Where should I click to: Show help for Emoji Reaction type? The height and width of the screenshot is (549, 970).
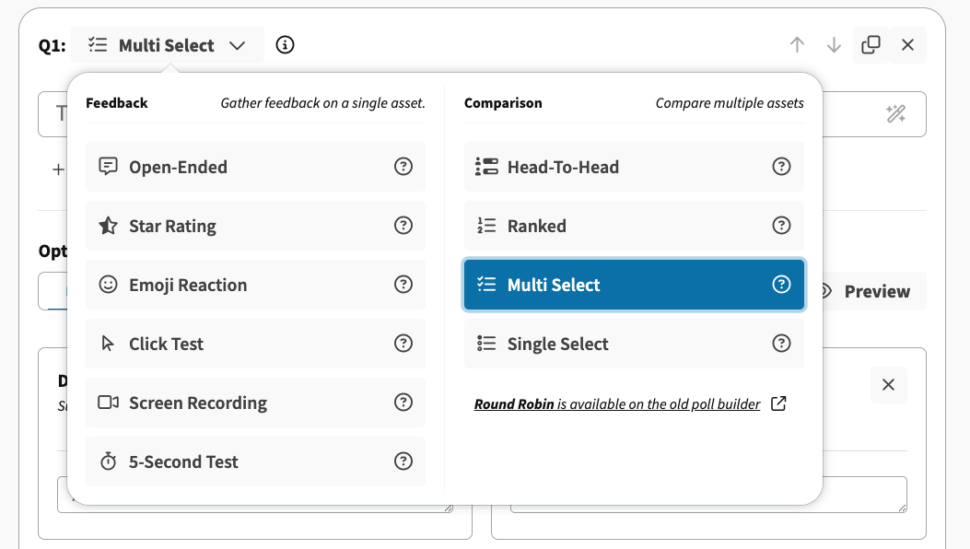(x=403, y=285)
